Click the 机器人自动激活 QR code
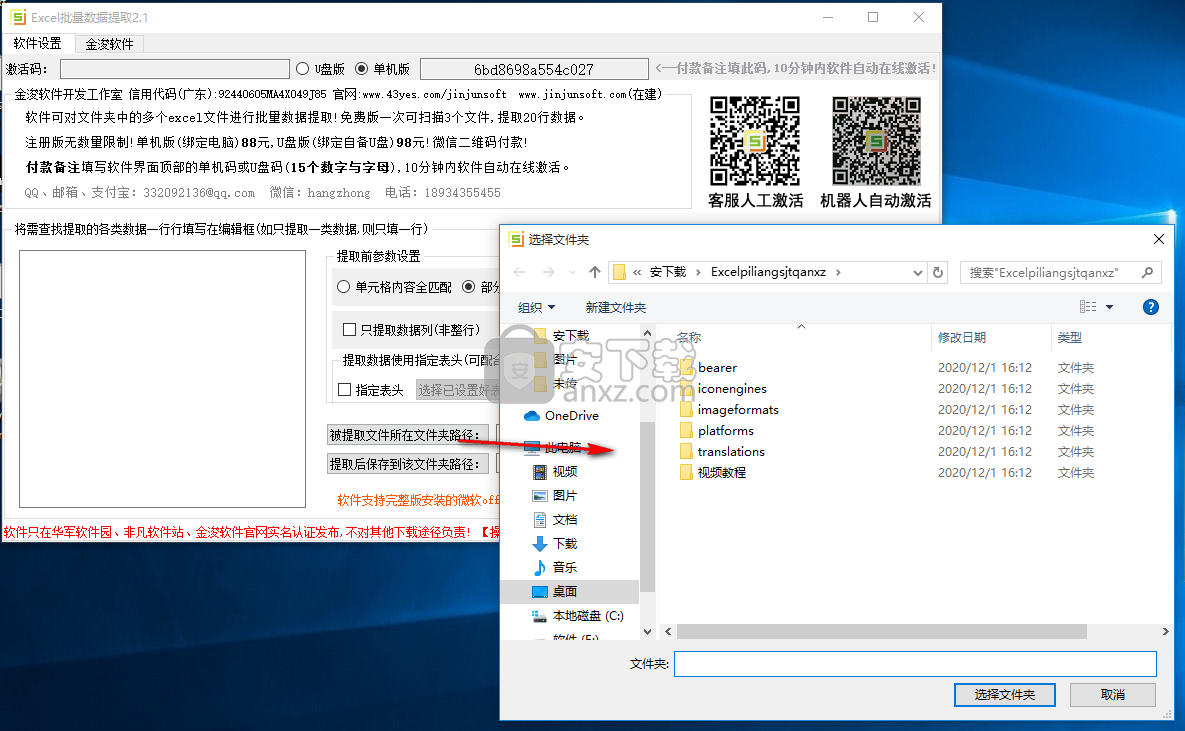 [x=876, y=141]
